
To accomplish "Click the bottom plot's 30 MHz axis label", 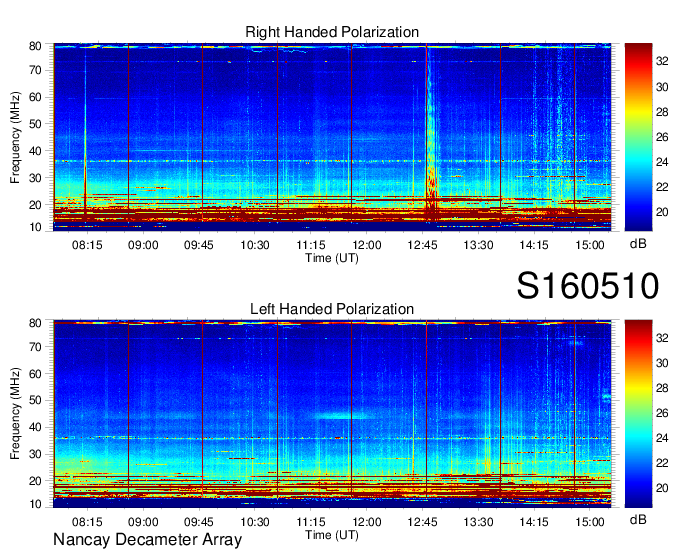I will [x=35, y=454].
